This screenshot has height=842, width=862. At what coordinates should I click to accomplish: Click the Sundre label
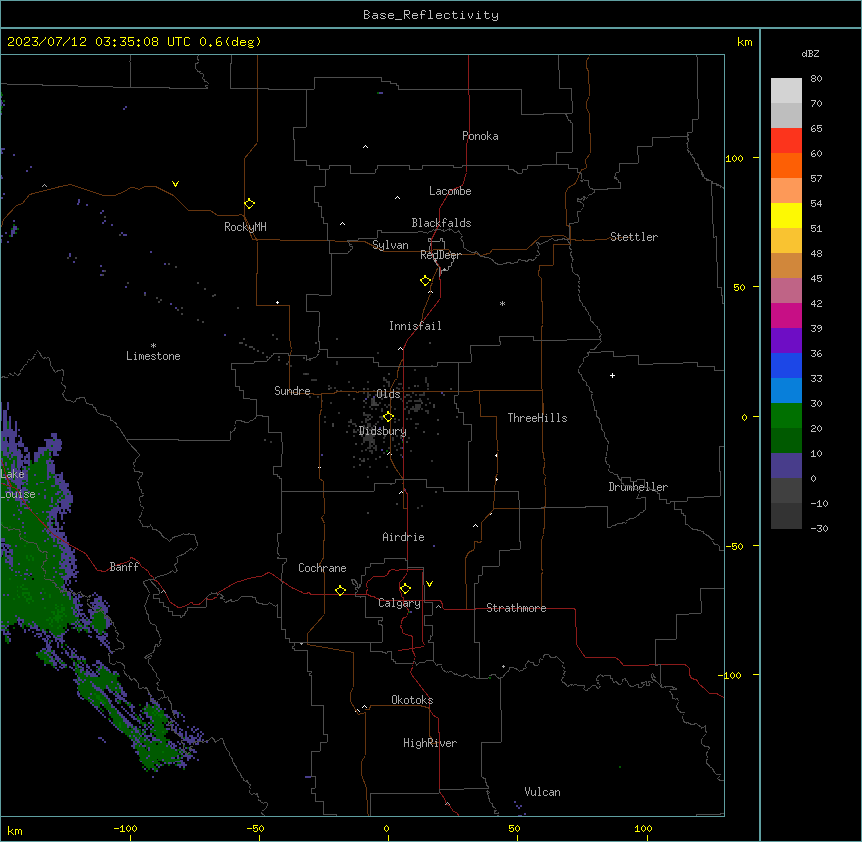pos(292,391)
